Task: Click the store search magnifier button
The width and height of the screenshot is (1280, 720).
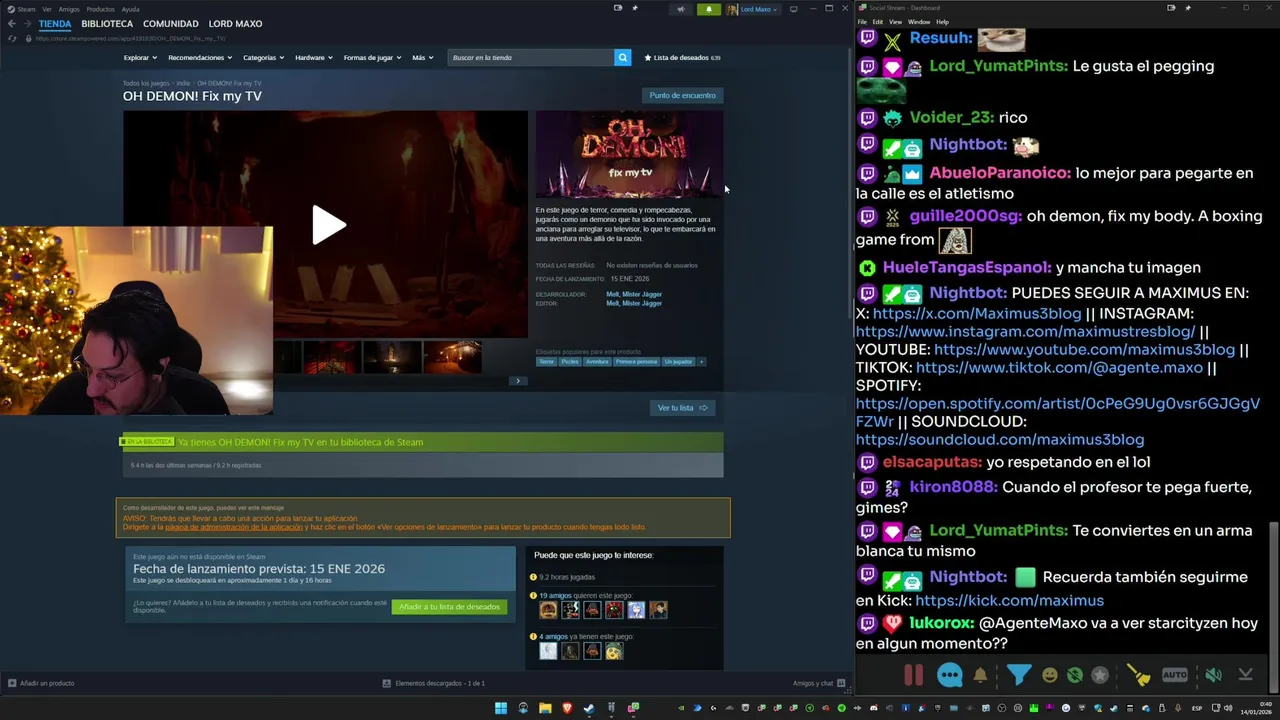Action: coord(622,58)
